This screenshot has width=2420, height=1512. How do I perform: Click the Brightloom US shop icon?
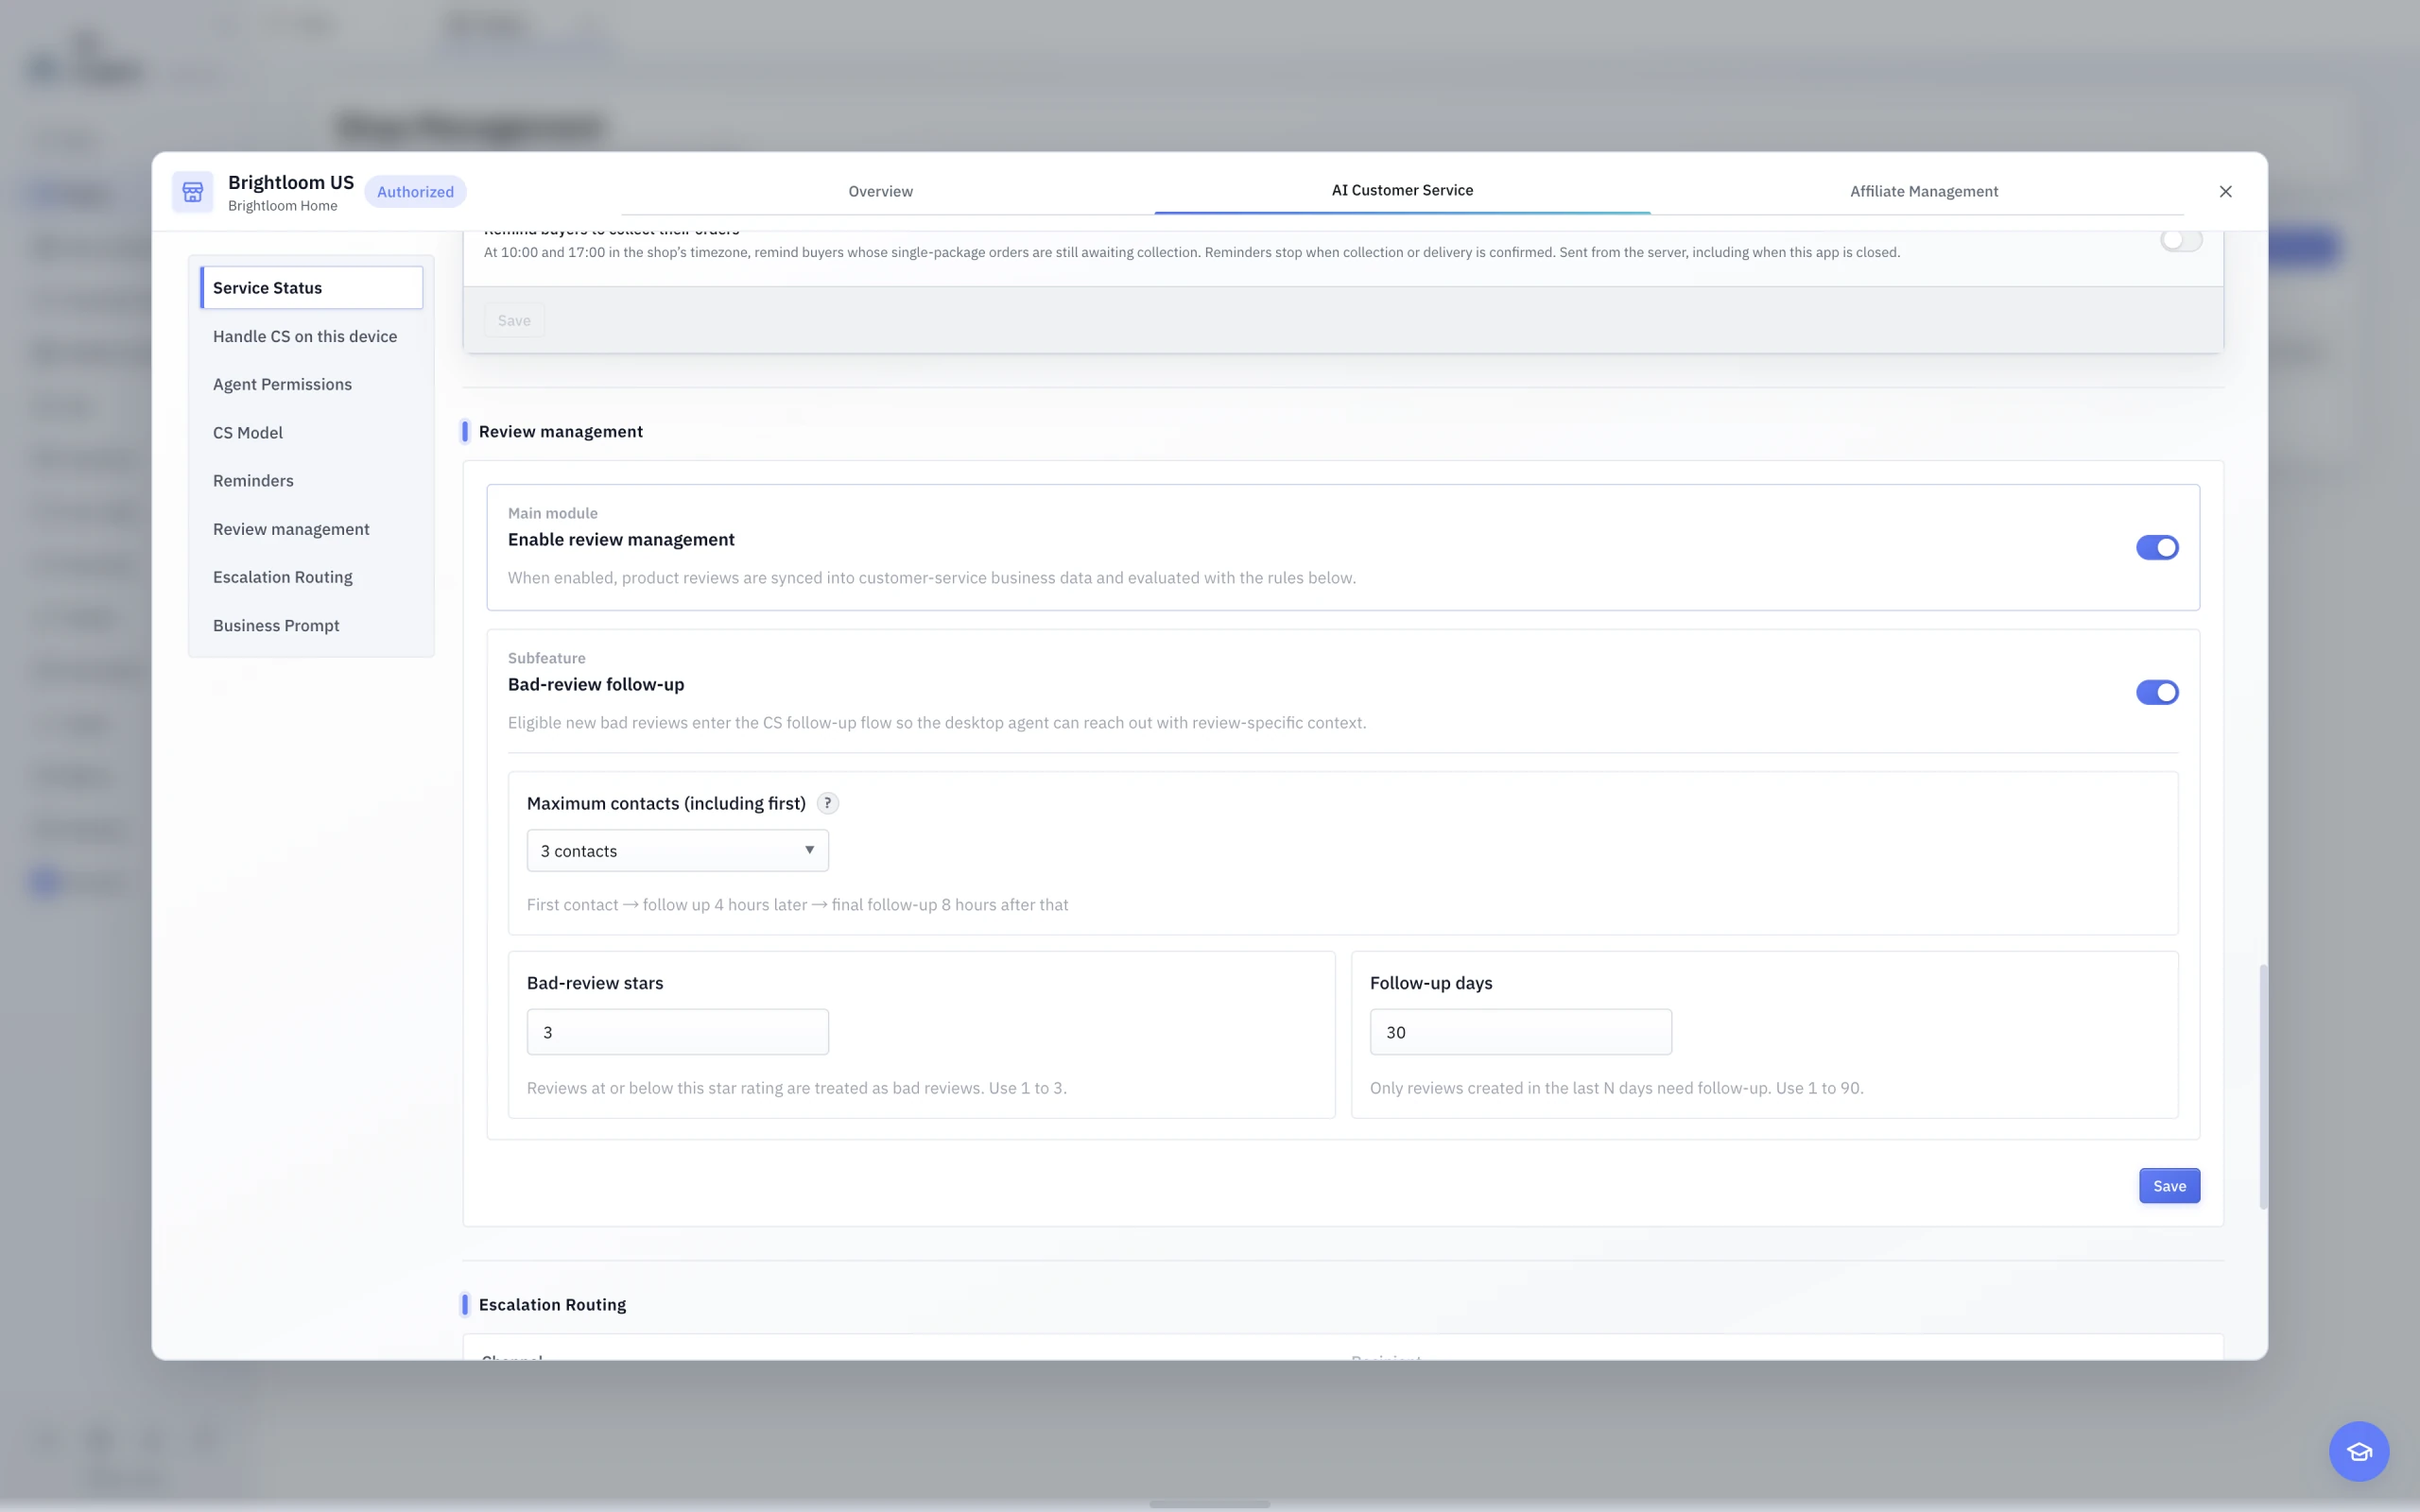click(x=192, y=191)
